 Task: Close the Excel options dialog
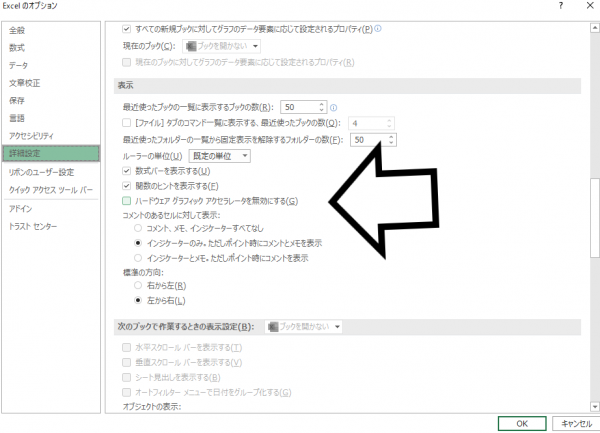click(x=590, y=5)
